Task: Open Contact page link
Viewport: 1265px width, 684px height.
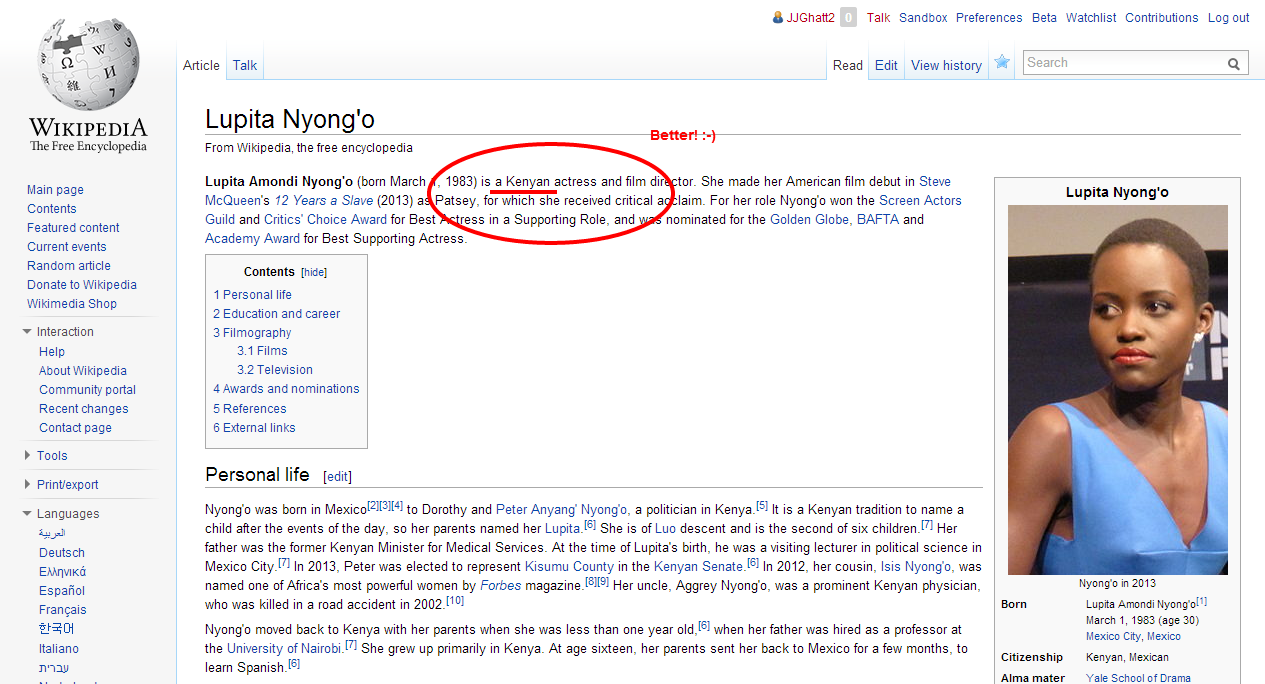Action: 75,428
